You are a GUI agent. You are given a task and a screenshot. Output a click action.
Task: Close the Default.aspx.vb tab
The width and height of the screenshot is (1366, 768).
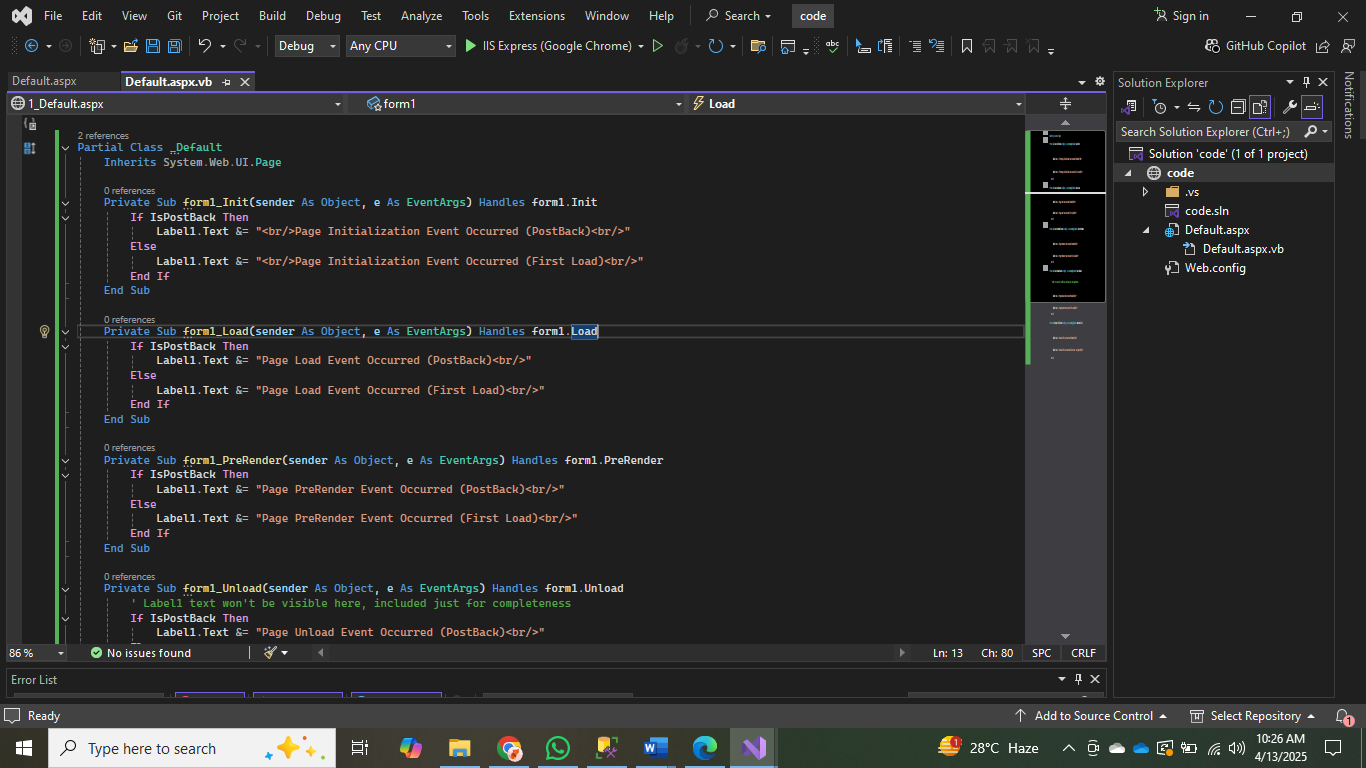pos(245,82)
